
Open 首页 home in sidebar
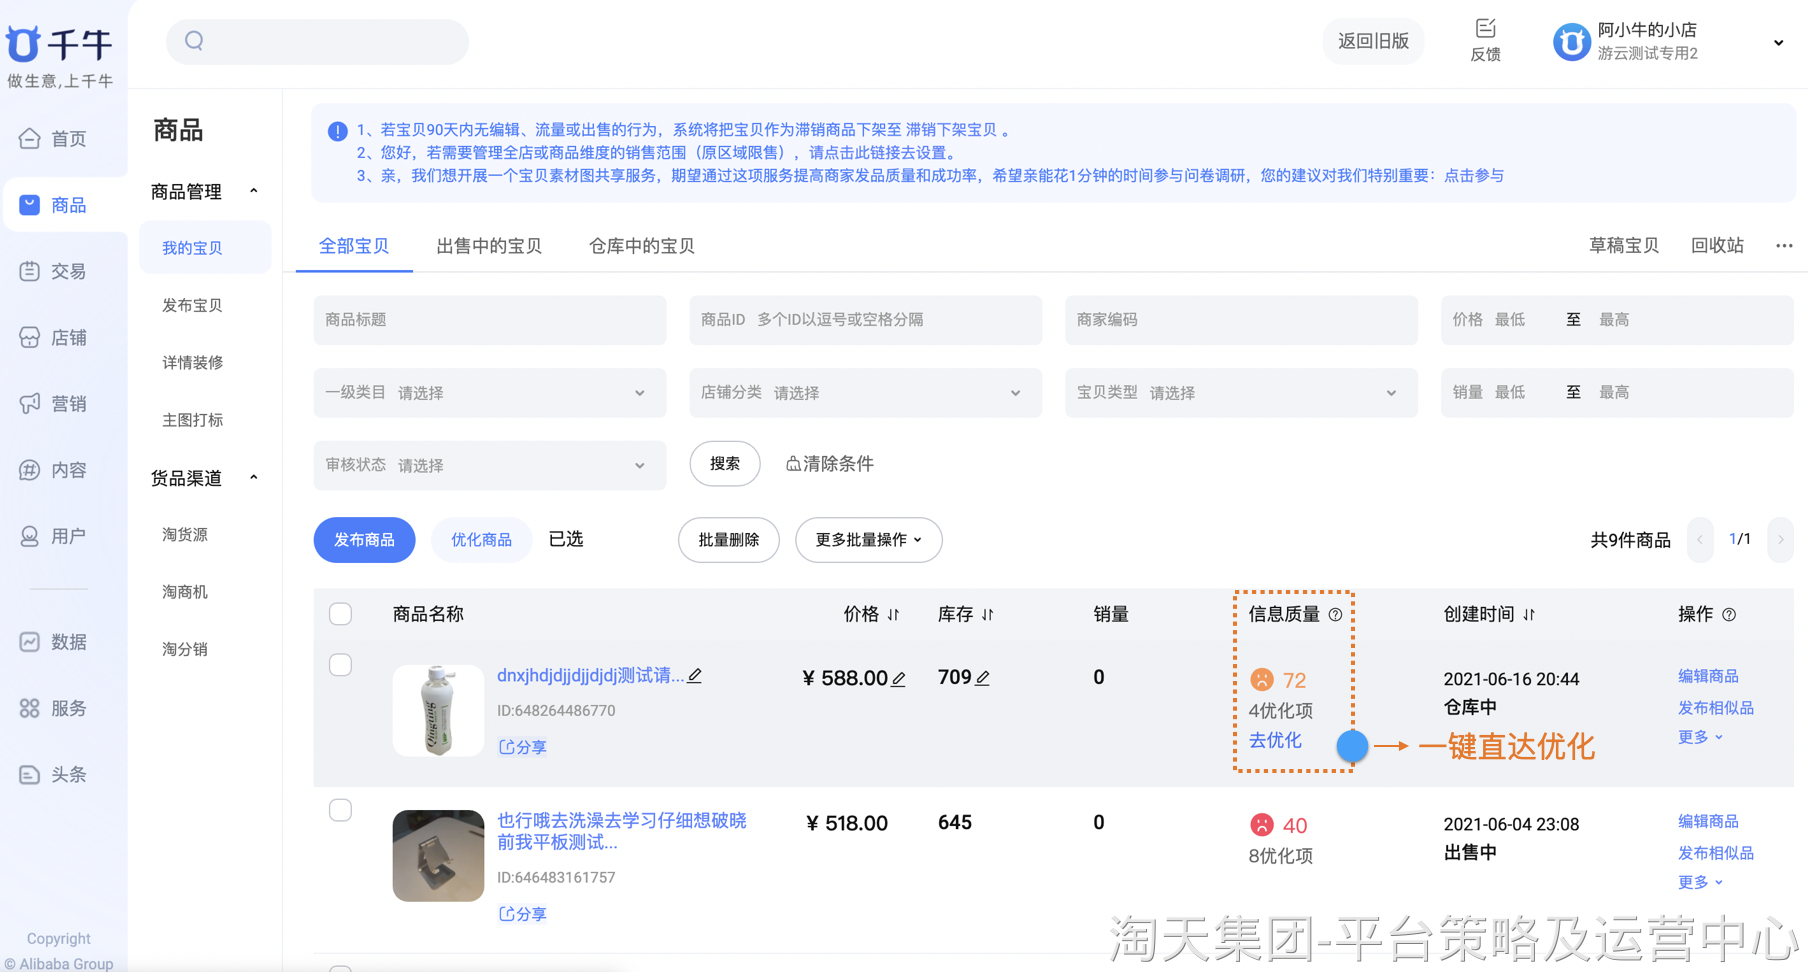click(x=54, y=139)
